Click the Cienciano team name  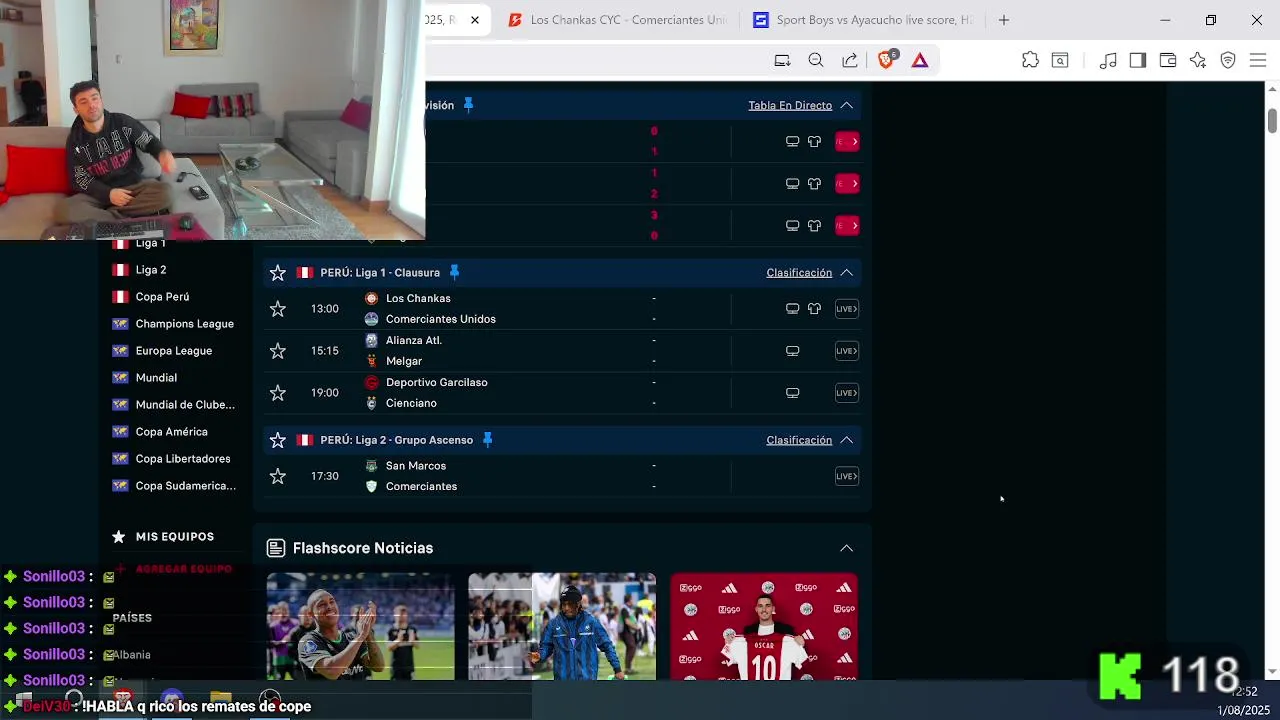(411, 403)
